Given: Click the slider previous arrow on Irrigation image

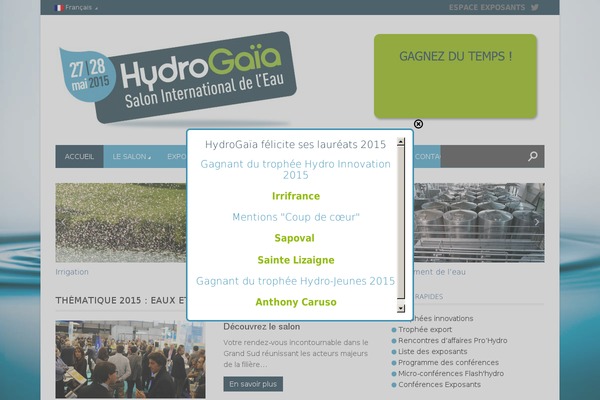Looking at the screenshot, I should point(63,222).
